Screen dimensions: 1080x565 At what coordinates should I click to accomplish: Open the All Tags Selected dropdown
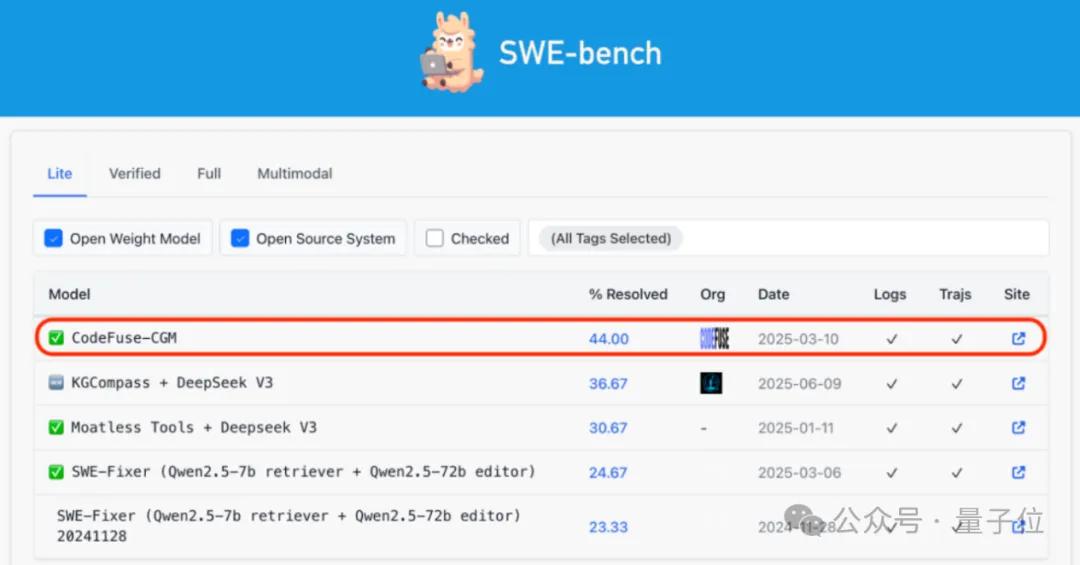(611, 239)
